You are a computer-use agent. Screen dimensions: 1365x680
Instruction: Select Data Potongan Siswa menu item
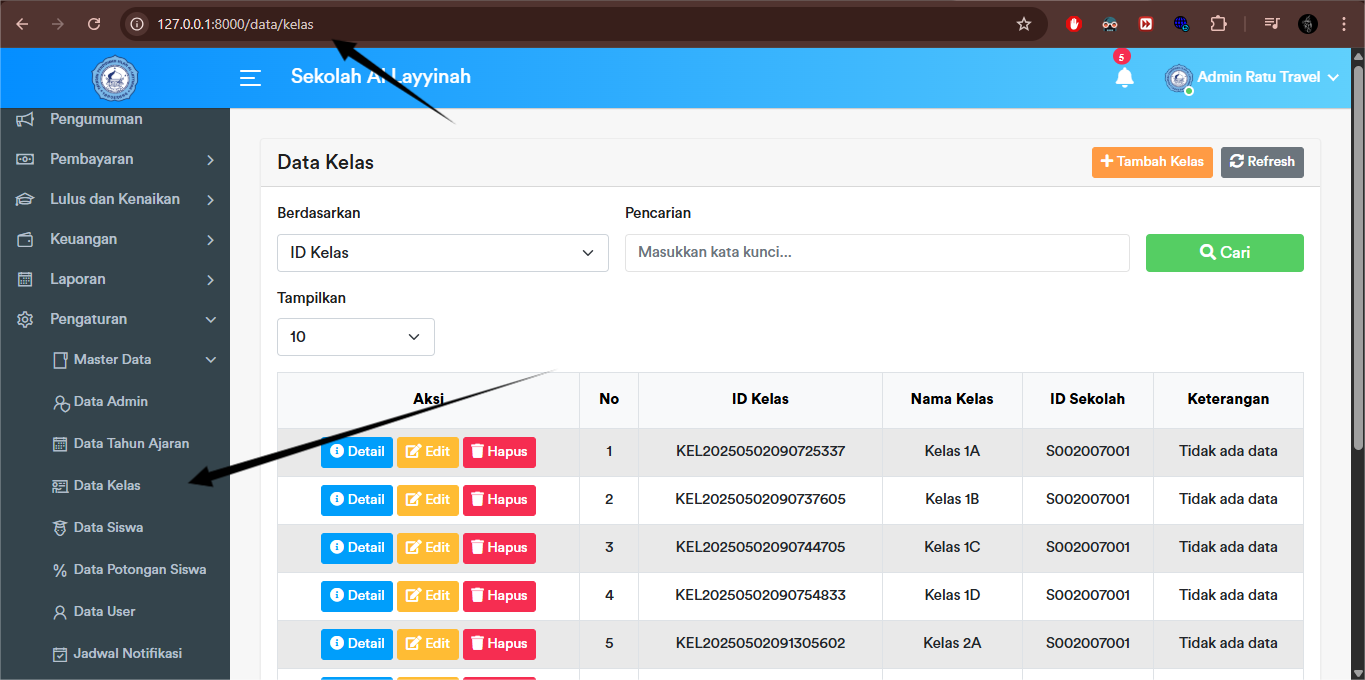pyautogui.click(x=139, y=569)
